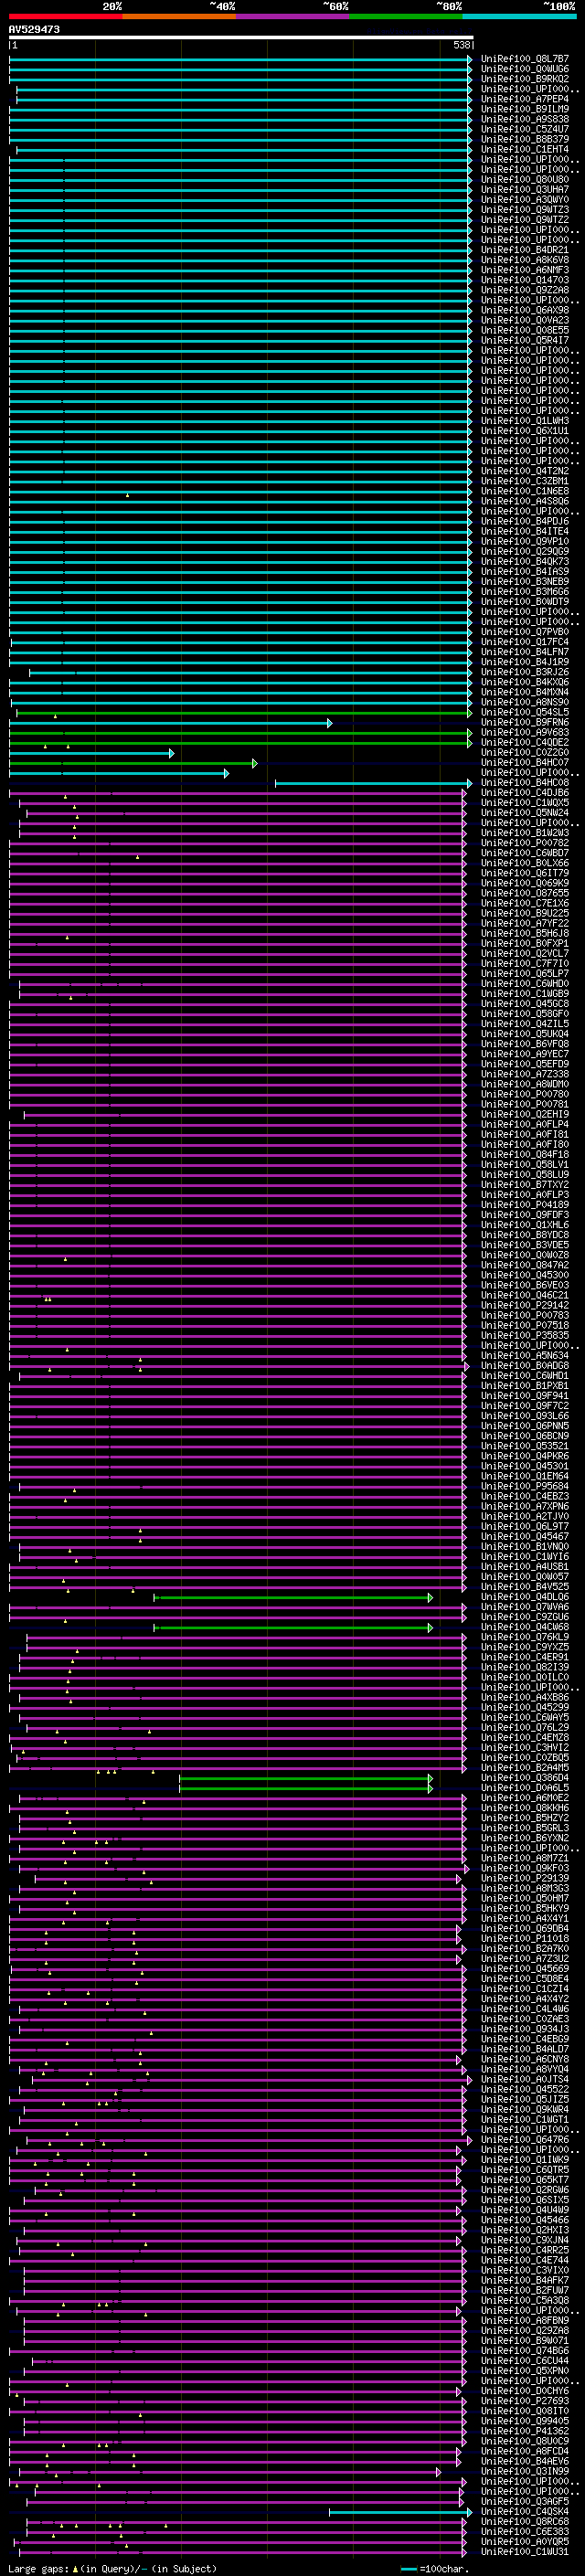The image size is (585, 2576).
Task: Click the UniRef100_Q8RC68 label
Action: pos(525,2523)
